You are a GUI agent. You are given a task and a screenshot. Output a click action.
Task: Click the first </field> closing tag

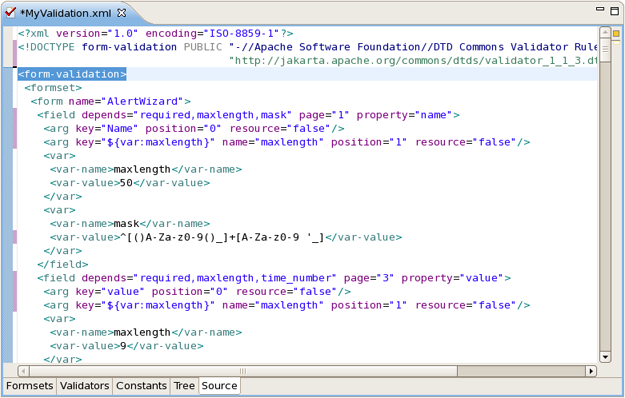coord(63,264)
